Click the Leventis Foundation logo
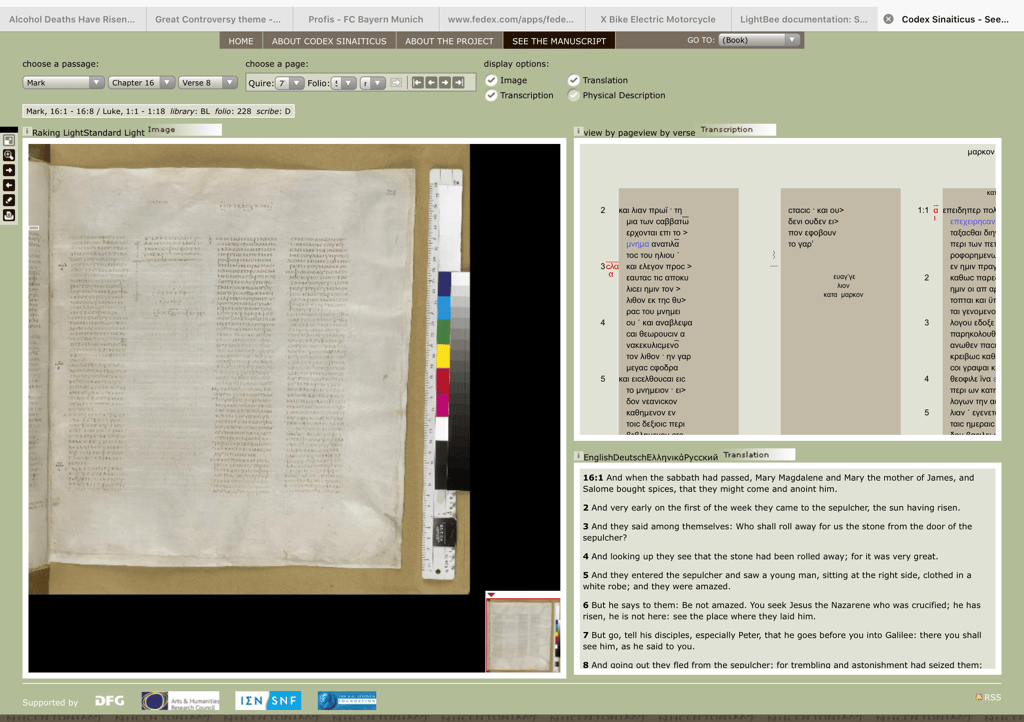 pyautogui.click(x=347, y=700)
